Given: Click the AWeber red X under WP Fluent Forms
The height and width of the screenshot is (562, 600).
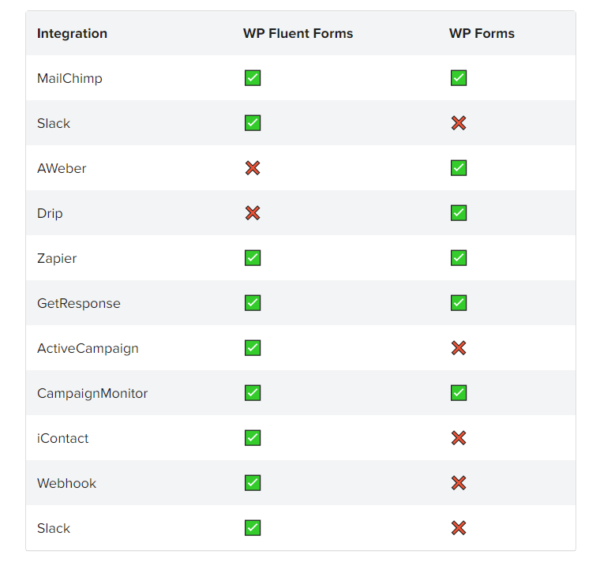Looking at the screenshot, I should pyautogui.click(x=253, y=168).
